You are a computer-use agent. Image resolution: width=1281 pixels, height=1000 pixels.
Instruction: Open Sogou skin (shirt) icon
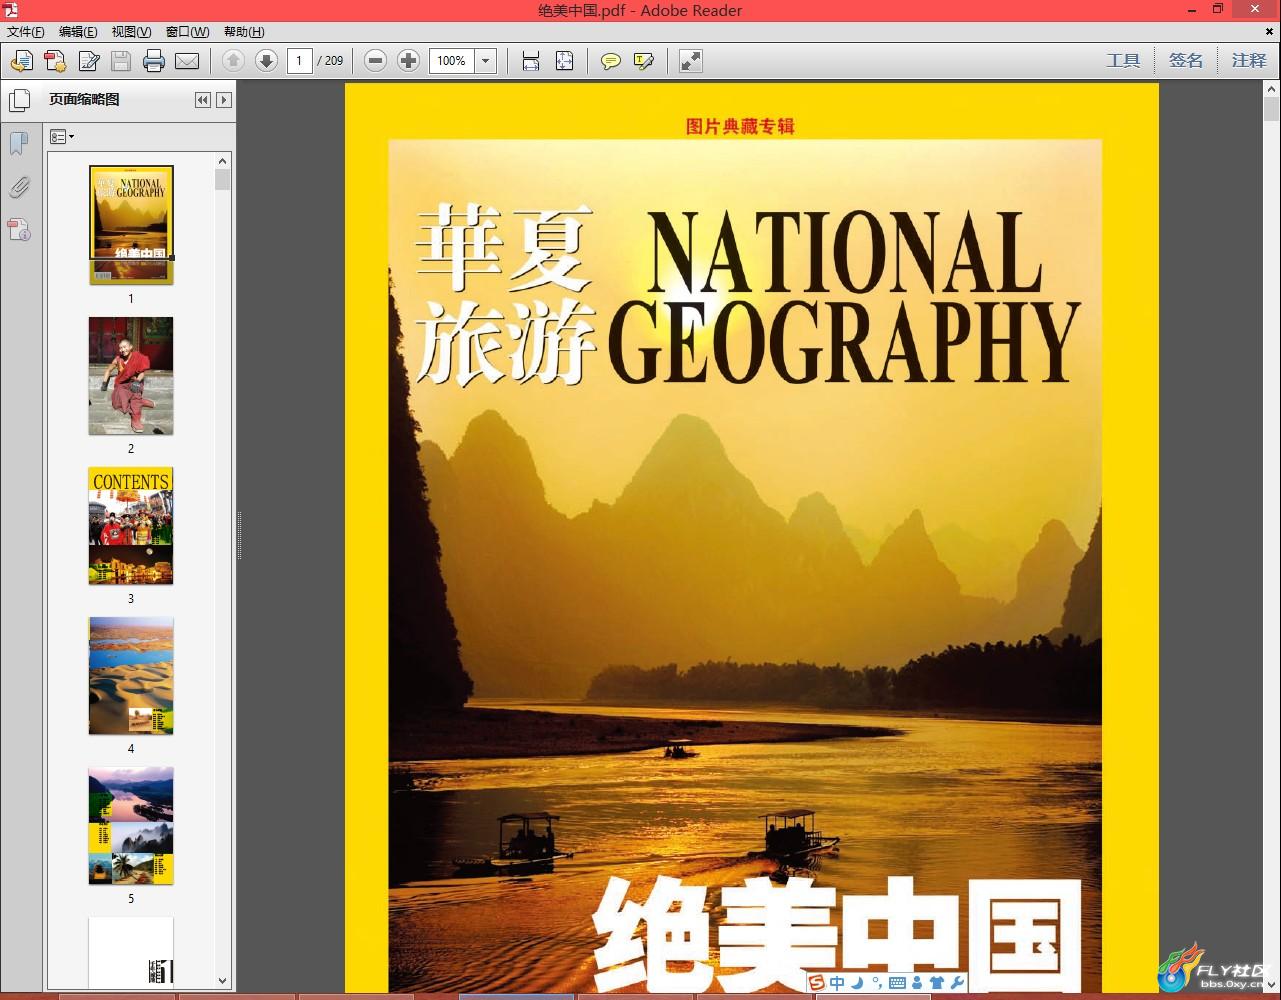coord(937,983)
